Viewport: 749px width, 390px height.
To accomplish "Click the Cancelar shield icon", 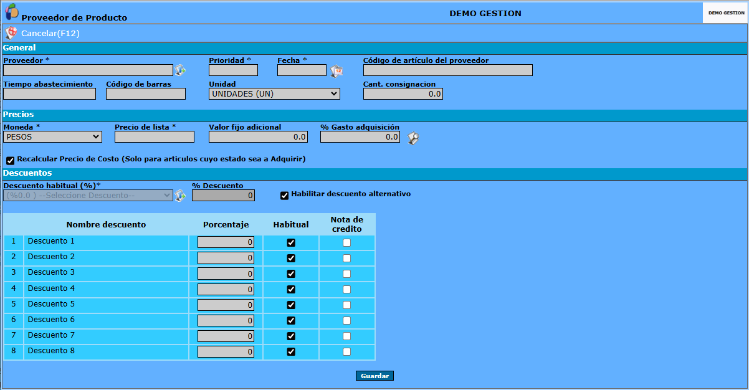I will (x=11, y=33).
